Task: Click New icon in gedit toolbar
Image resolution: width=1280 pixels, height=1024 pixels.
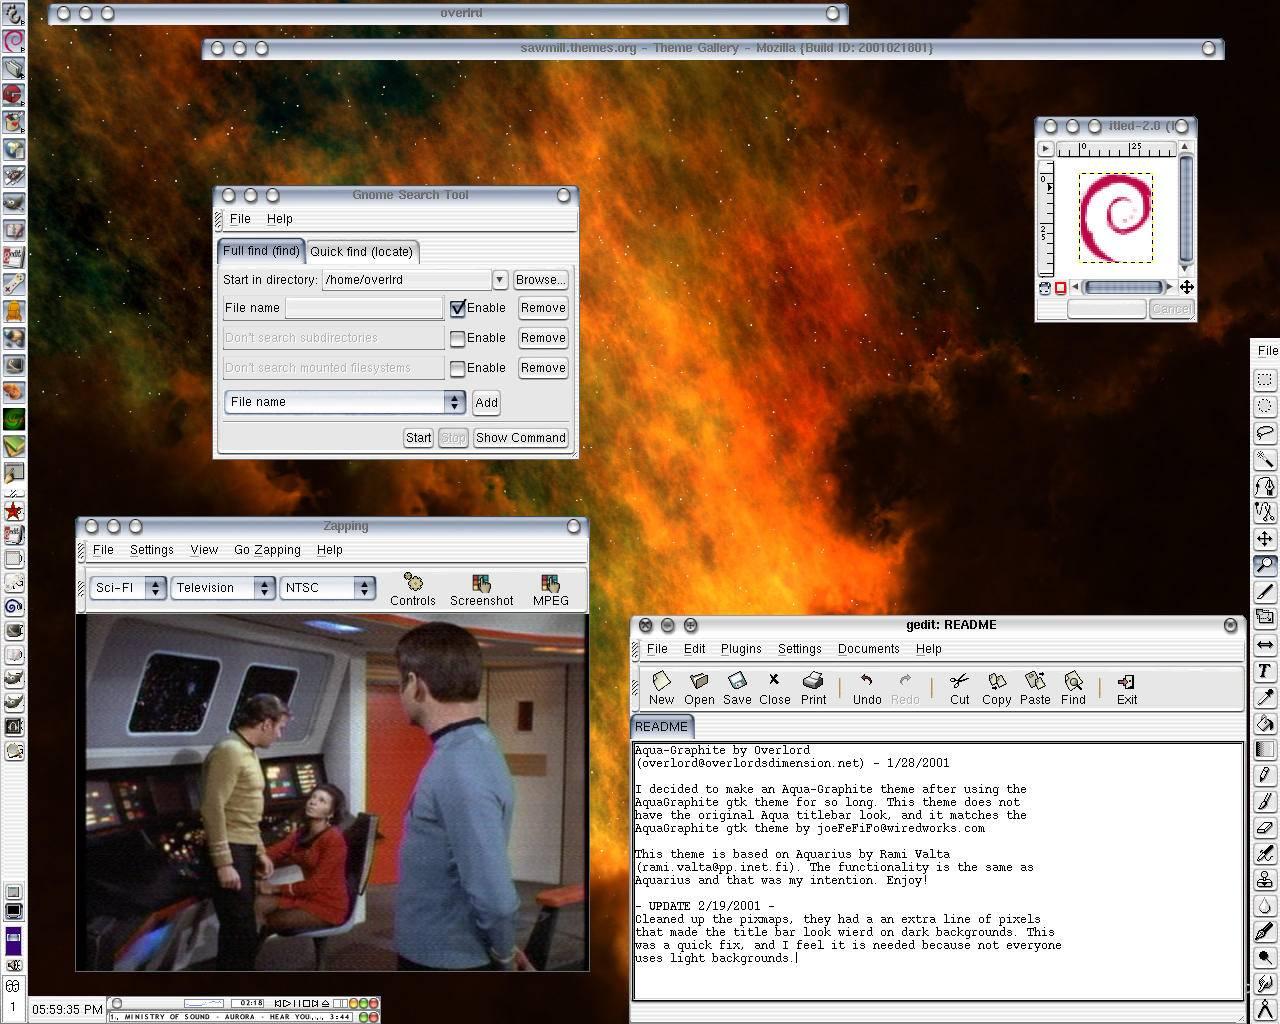Action: [661, 688]
